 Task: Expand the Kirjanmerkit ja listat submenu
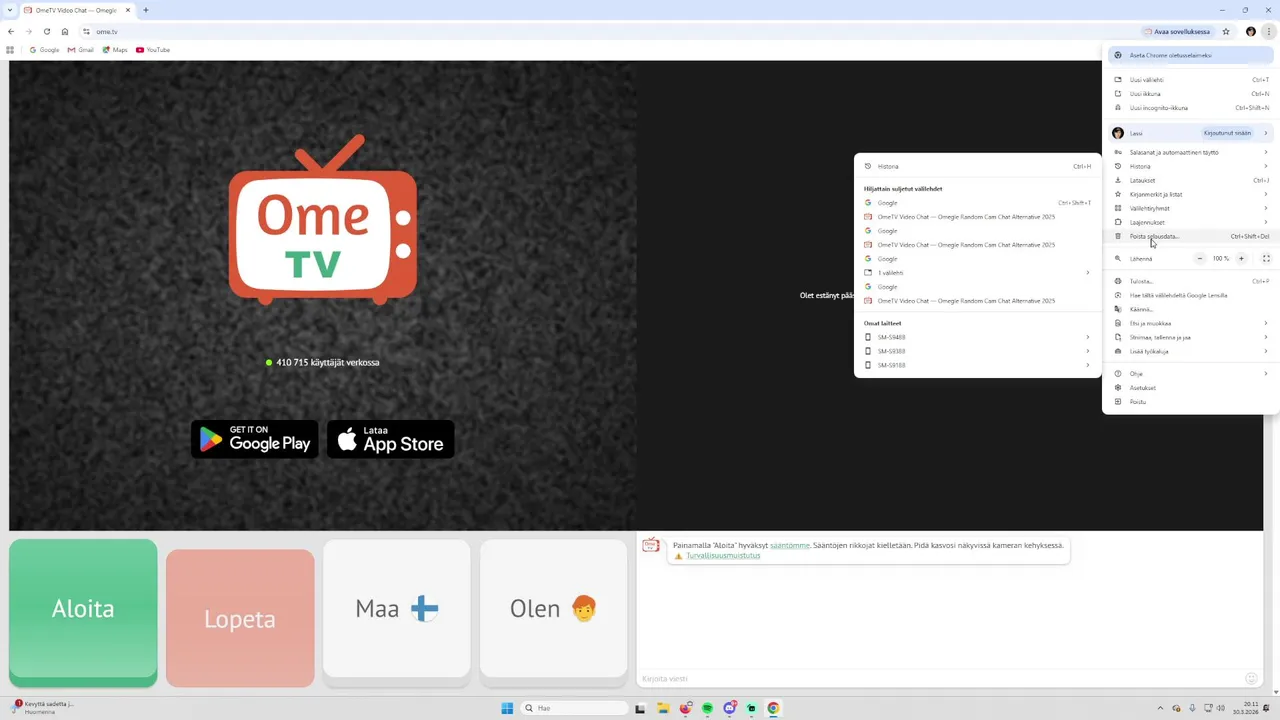[1190, 194]
